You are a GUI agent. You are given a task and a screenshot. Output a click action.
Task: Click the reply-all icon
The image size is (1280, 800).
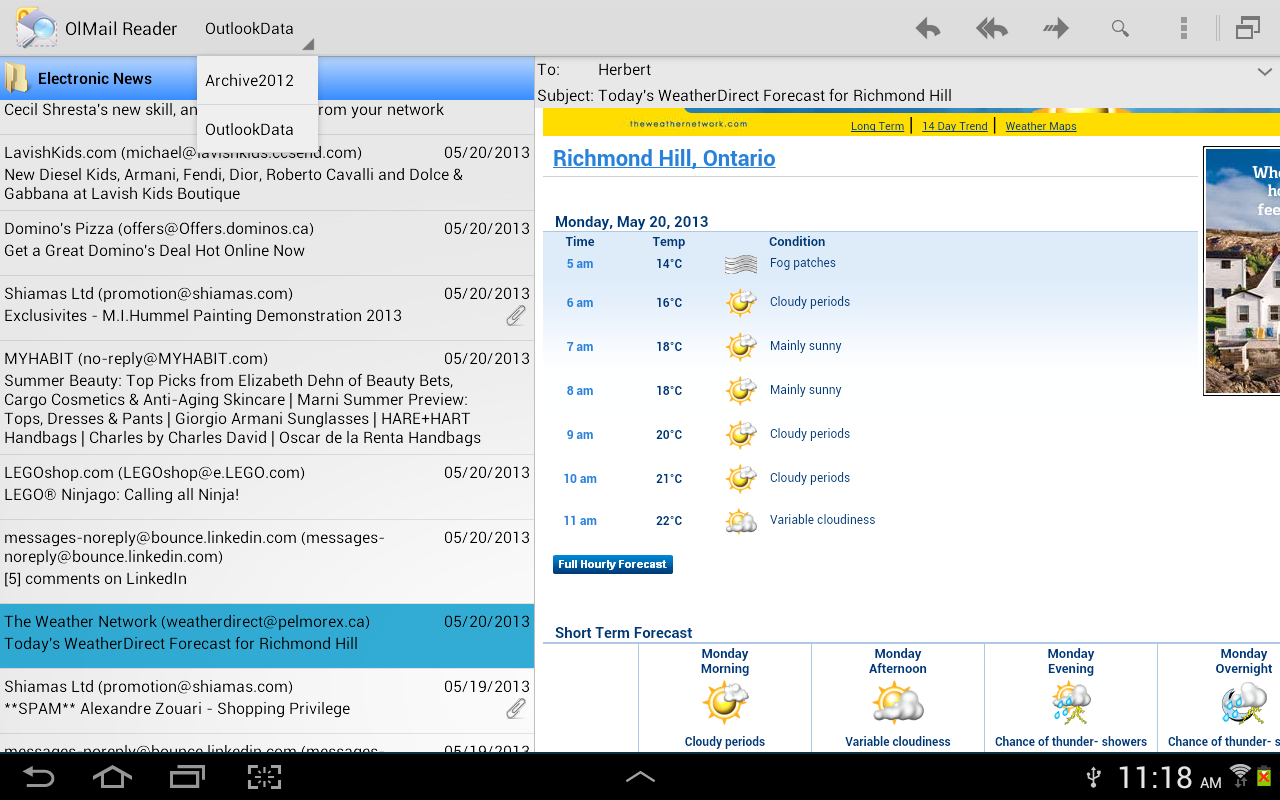click(x=991, y=29)
